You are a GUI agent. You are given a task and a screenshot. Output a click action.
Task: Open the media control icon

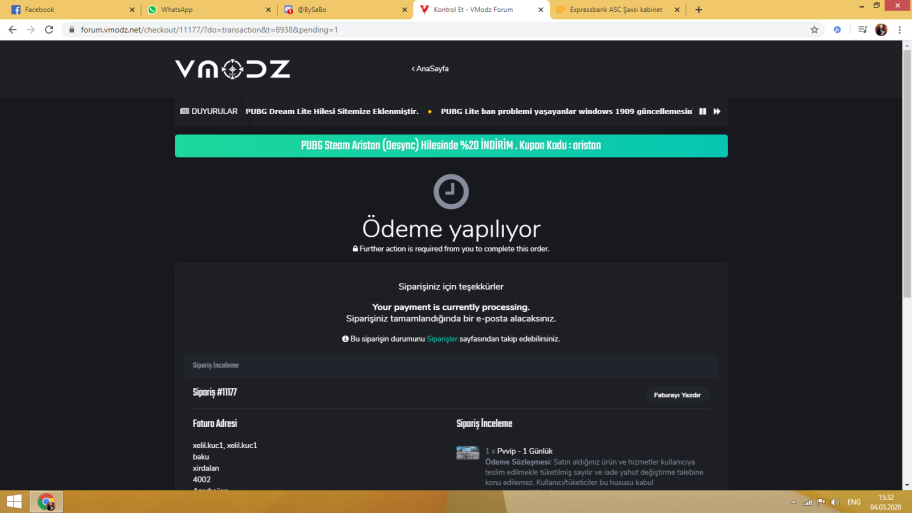click(863, 30)
